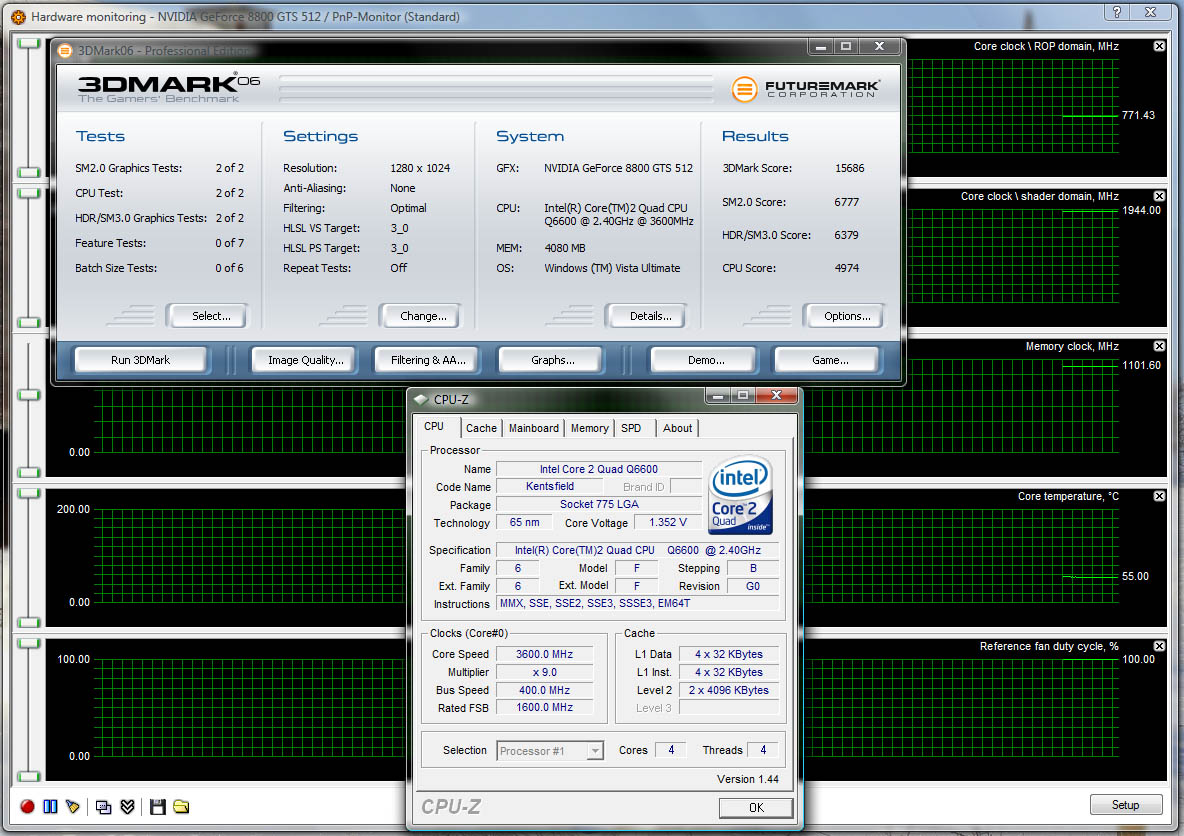Click the Multiplier value x 9.0
The image size is (1184, 836).
tap(544, 672)
